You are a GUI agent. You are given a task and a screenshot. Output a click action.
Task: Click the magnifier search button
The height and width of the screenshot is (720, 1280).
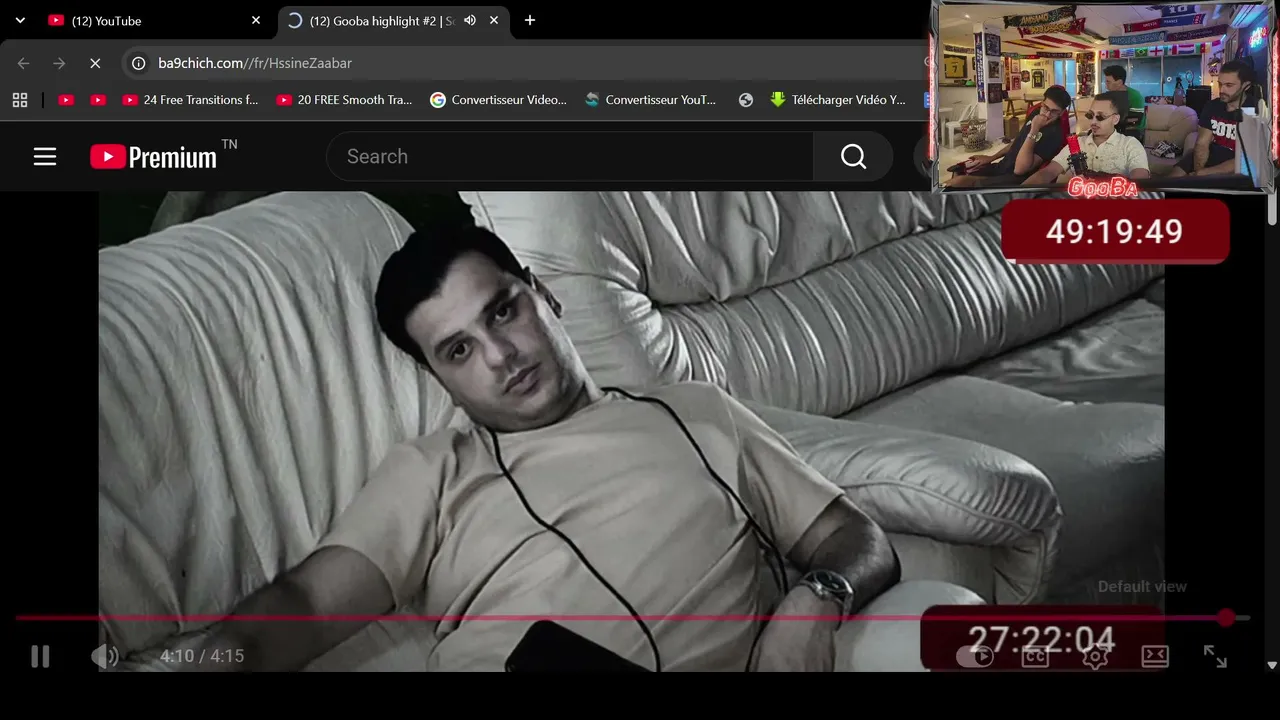pos(853,156)
